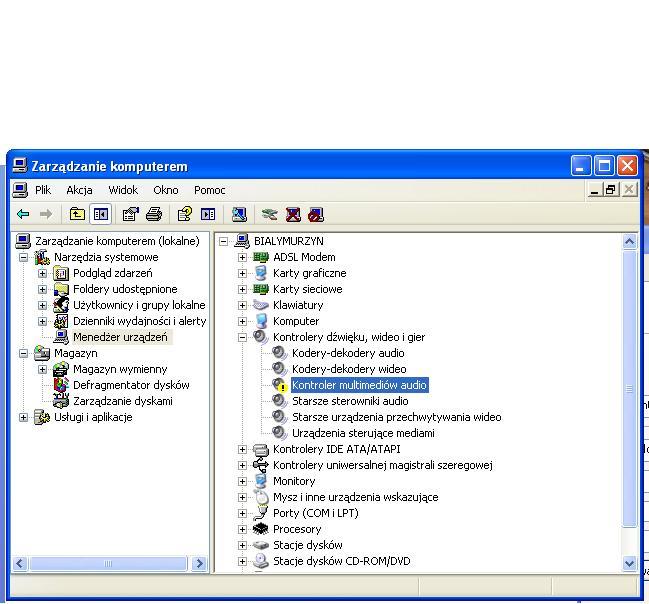Click the device list scroll down arrow

[630, 563]
